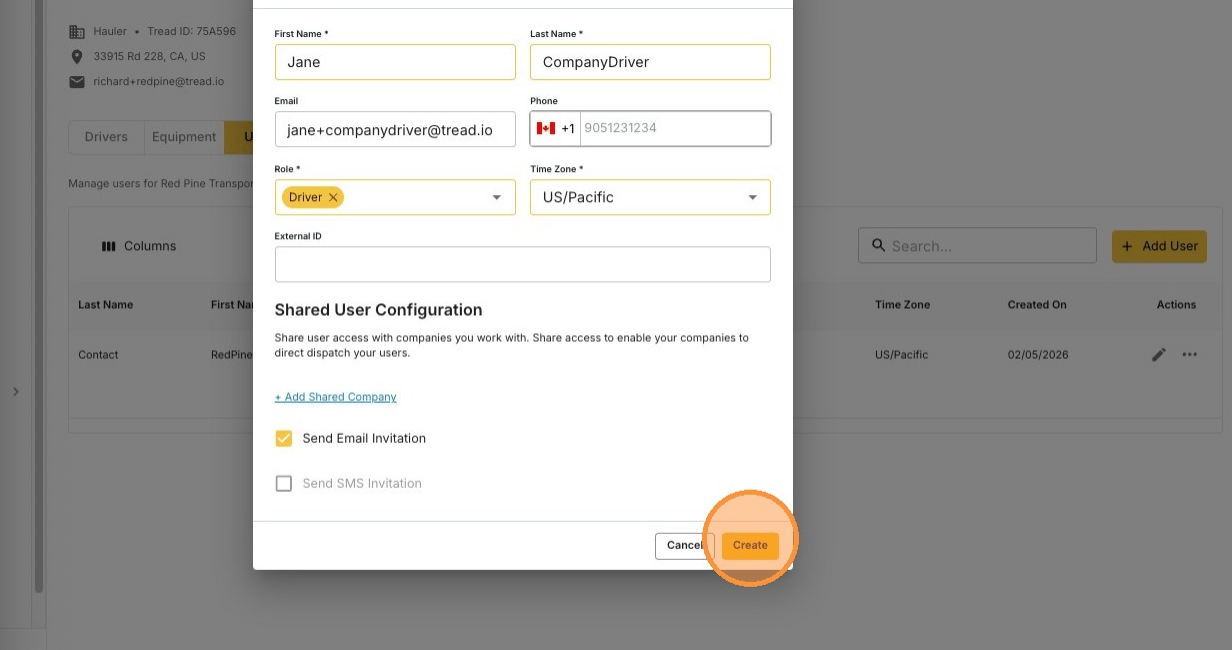1232x650 pixels.
Task: Click the richard+redpine@tread.io email text
Action: coord(158,82)
